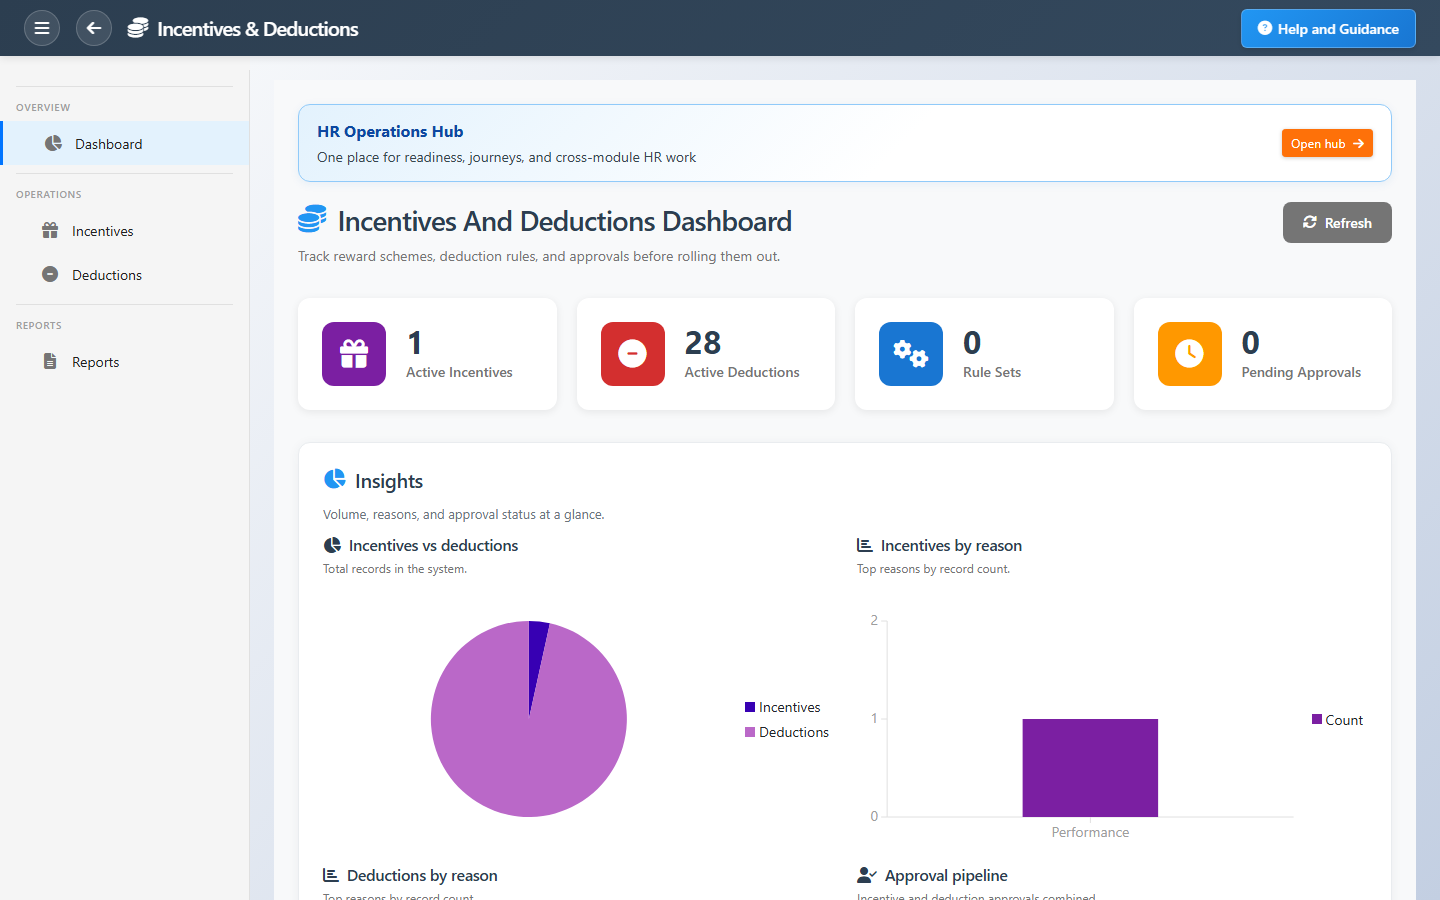Click the Deductions by reason heading
Image resolution: width=1440 pixels, height=900 pixels.
click(422, 875)
